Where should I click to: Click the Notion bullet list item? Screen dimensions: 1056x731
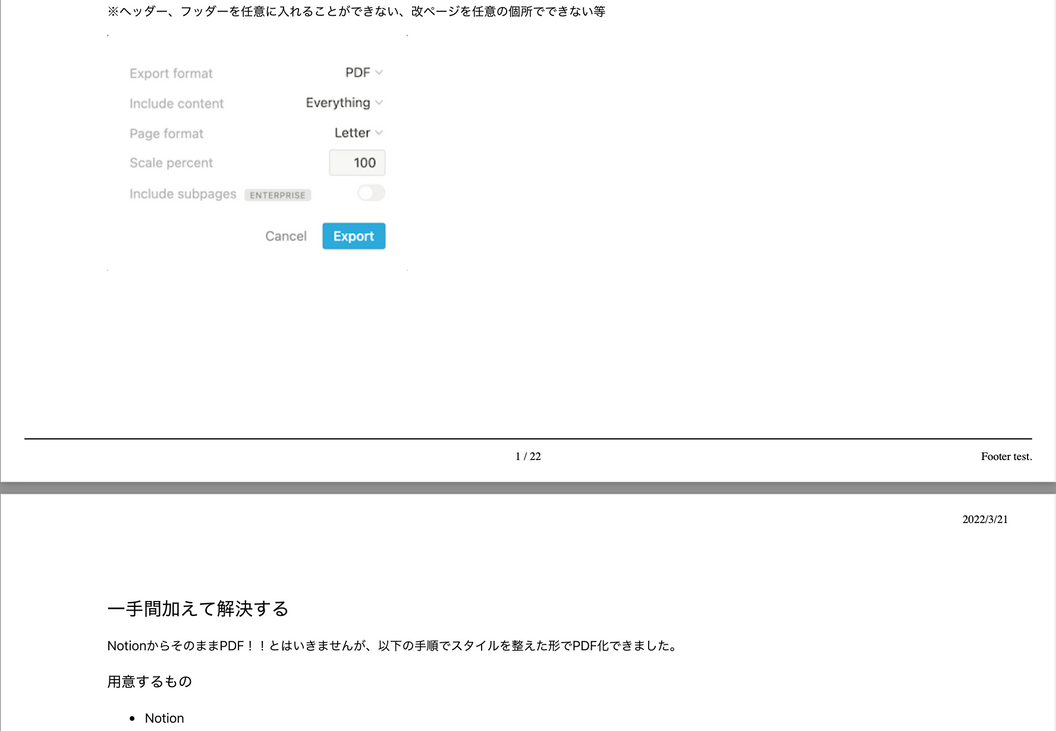tap(164, 718)
